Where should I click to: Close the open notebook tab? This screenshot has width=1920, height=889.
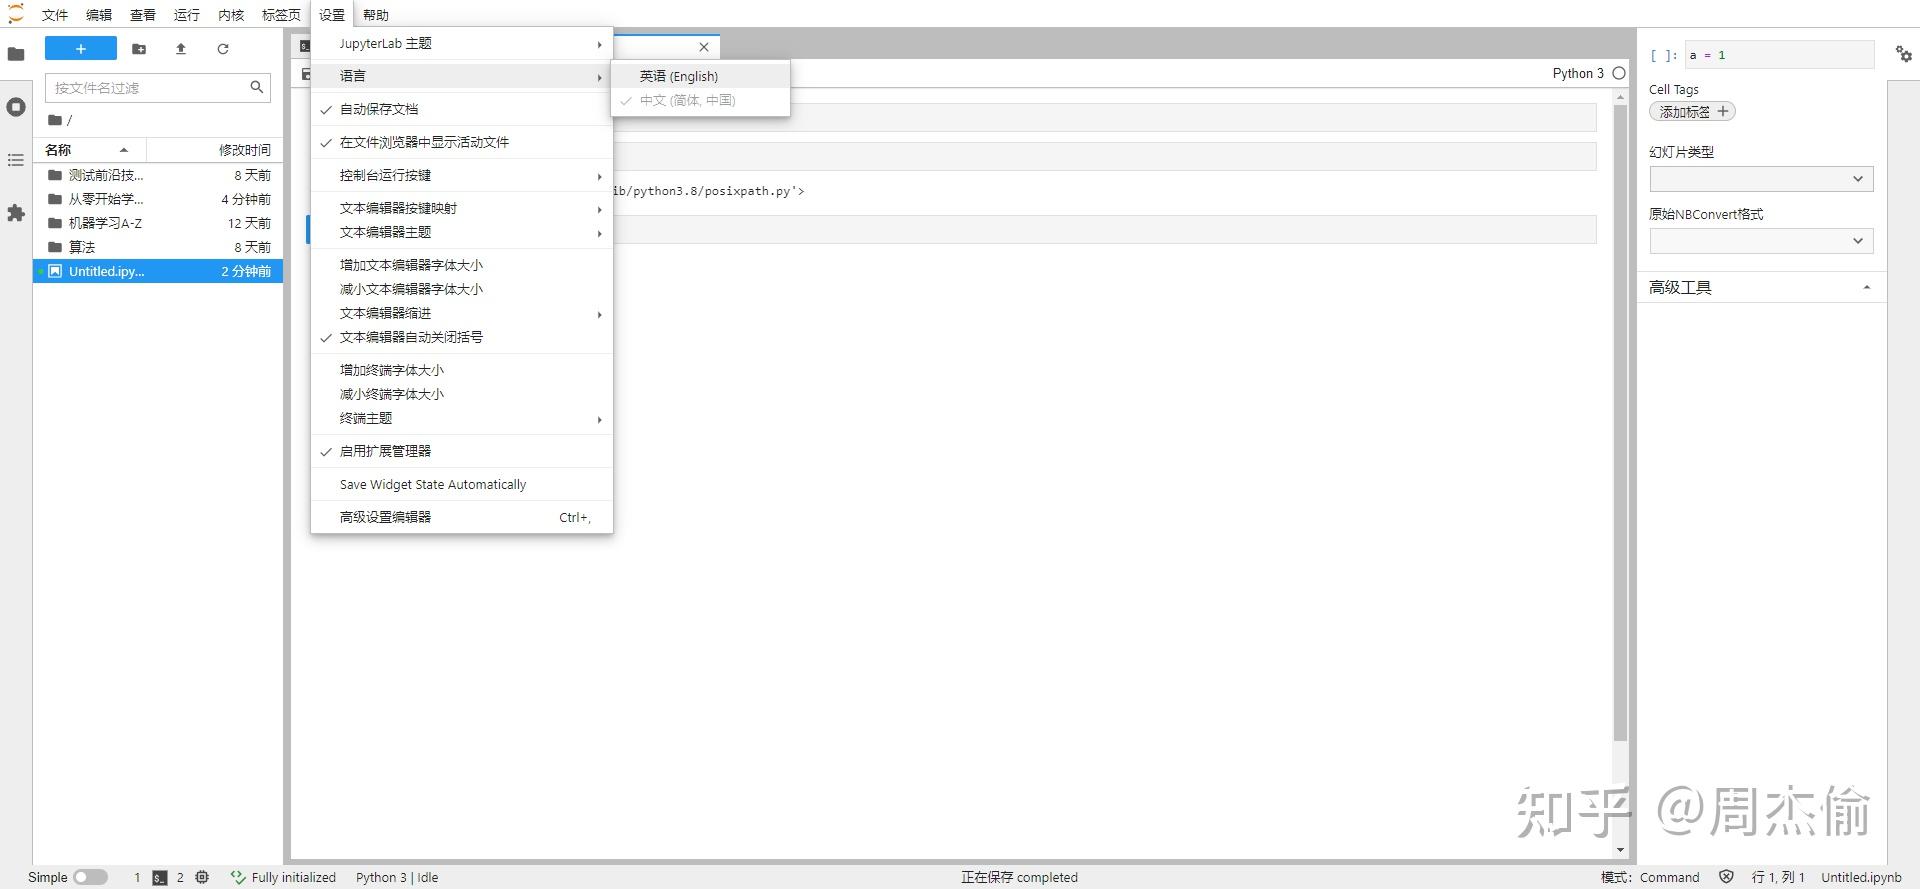pyautogui.click(x=704, y=47)
